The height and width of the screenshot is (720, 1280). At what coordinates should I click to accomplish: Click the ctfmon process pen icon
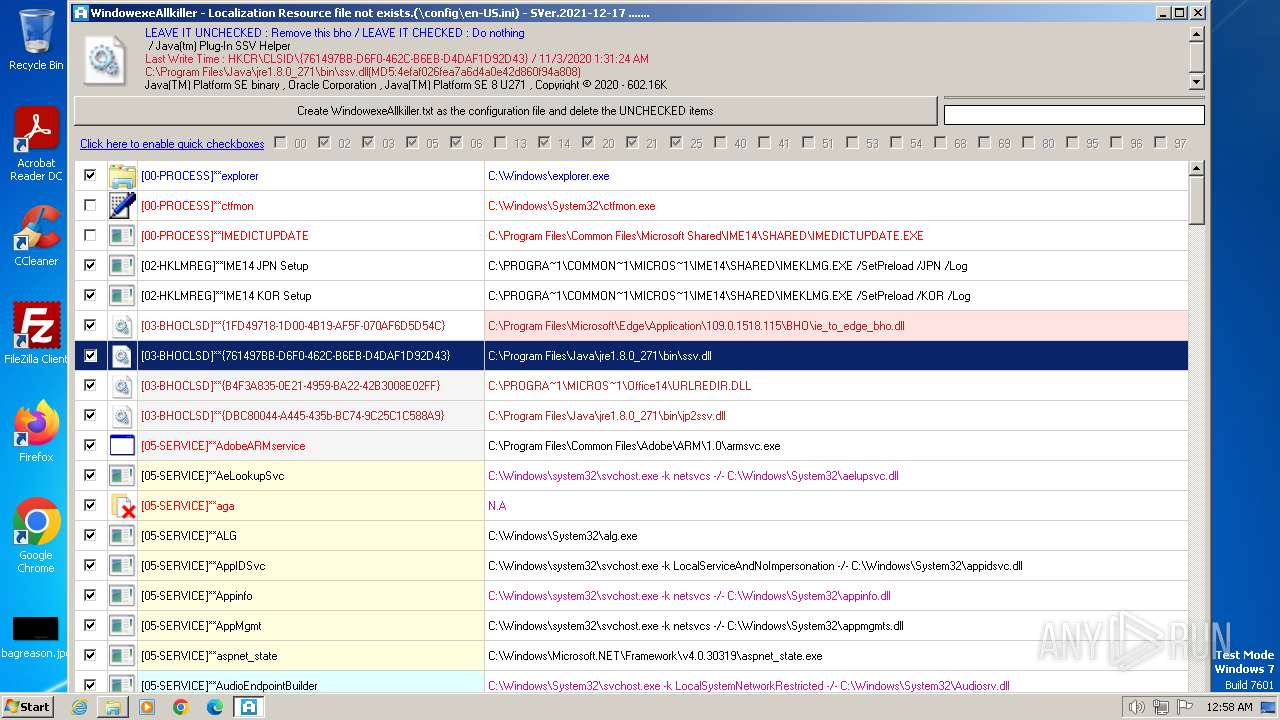(122, 206)
